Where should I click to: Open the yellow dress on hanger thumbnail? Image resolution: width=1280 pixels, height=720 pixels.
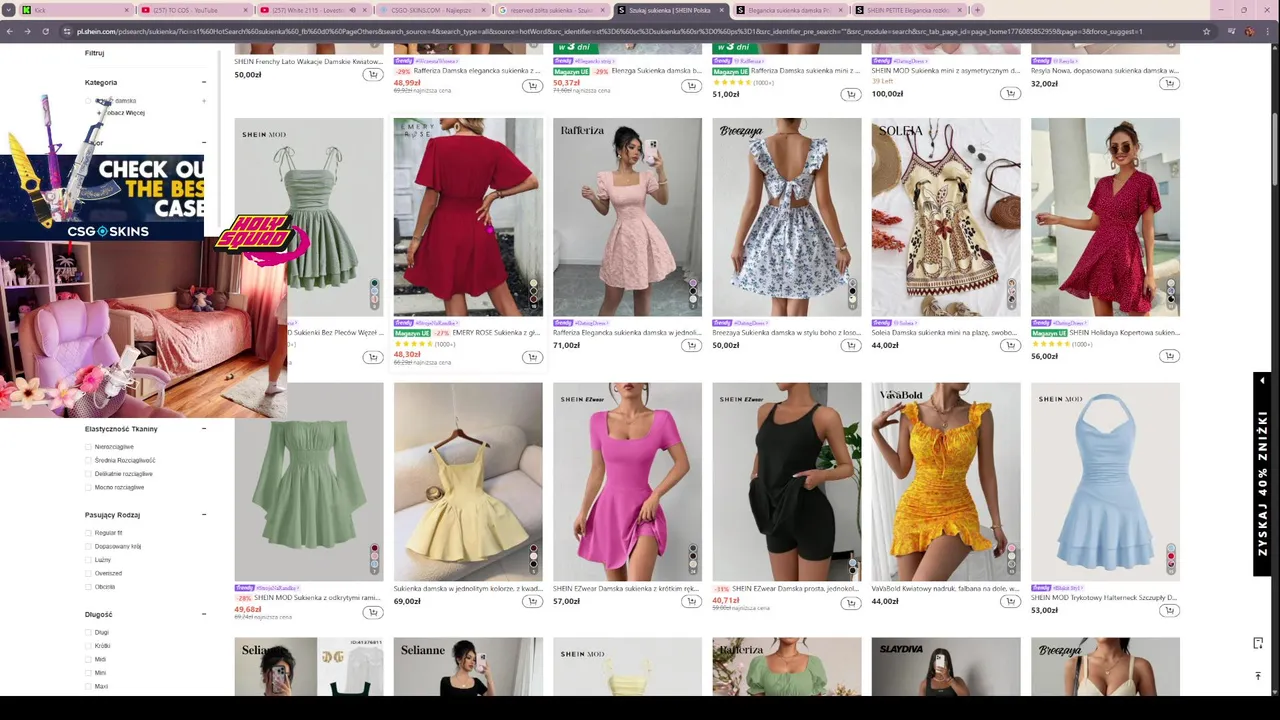(x=468, y=481)
